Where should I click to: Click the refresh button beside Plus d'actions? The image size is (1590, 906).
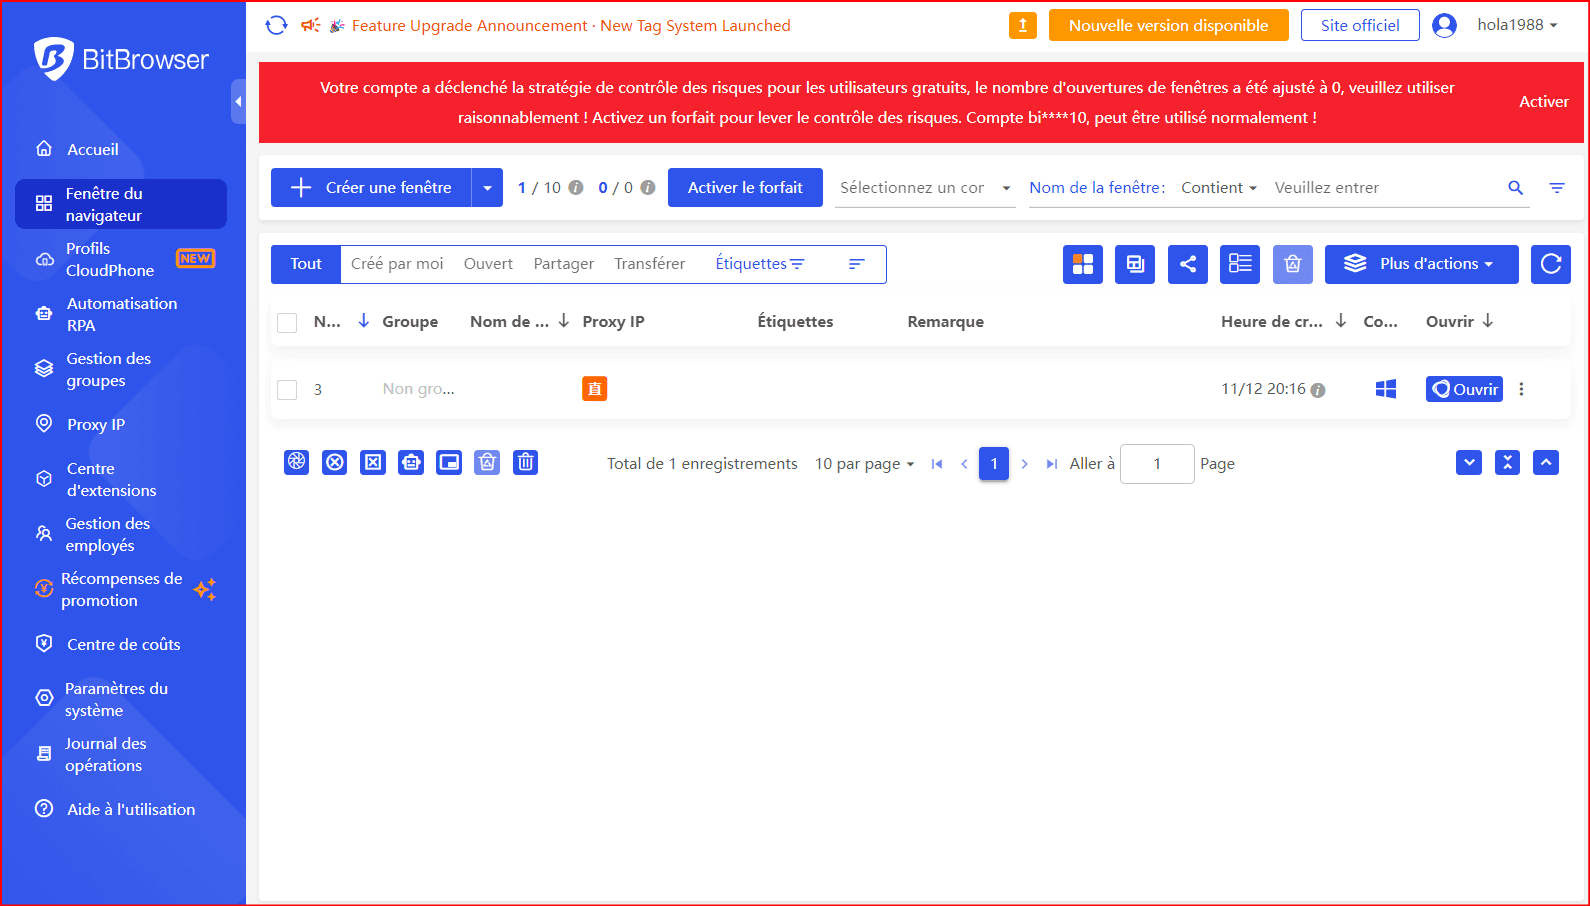(x=1550, y=264)
